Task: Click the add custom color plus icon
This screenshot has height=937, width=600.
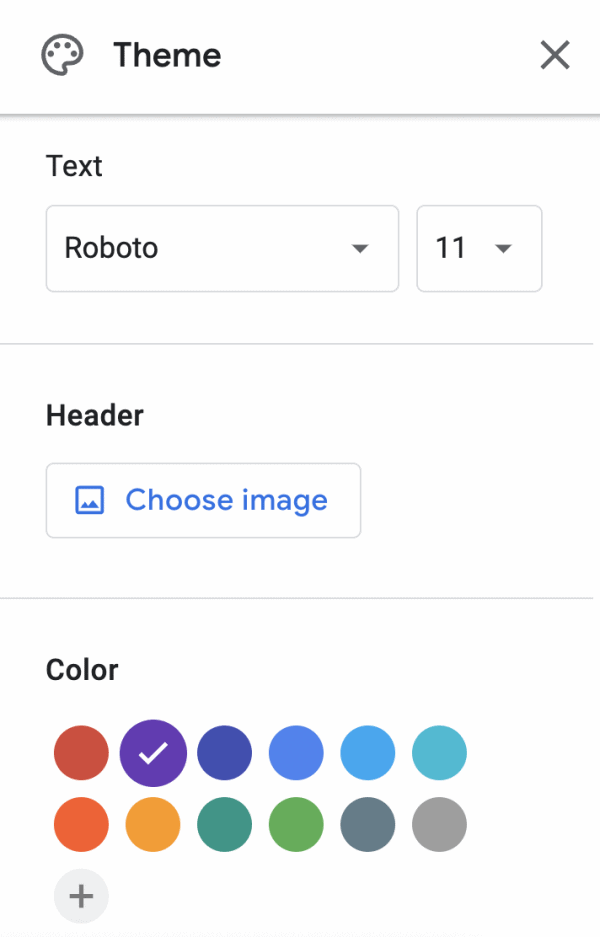Action: coord(81,896)
